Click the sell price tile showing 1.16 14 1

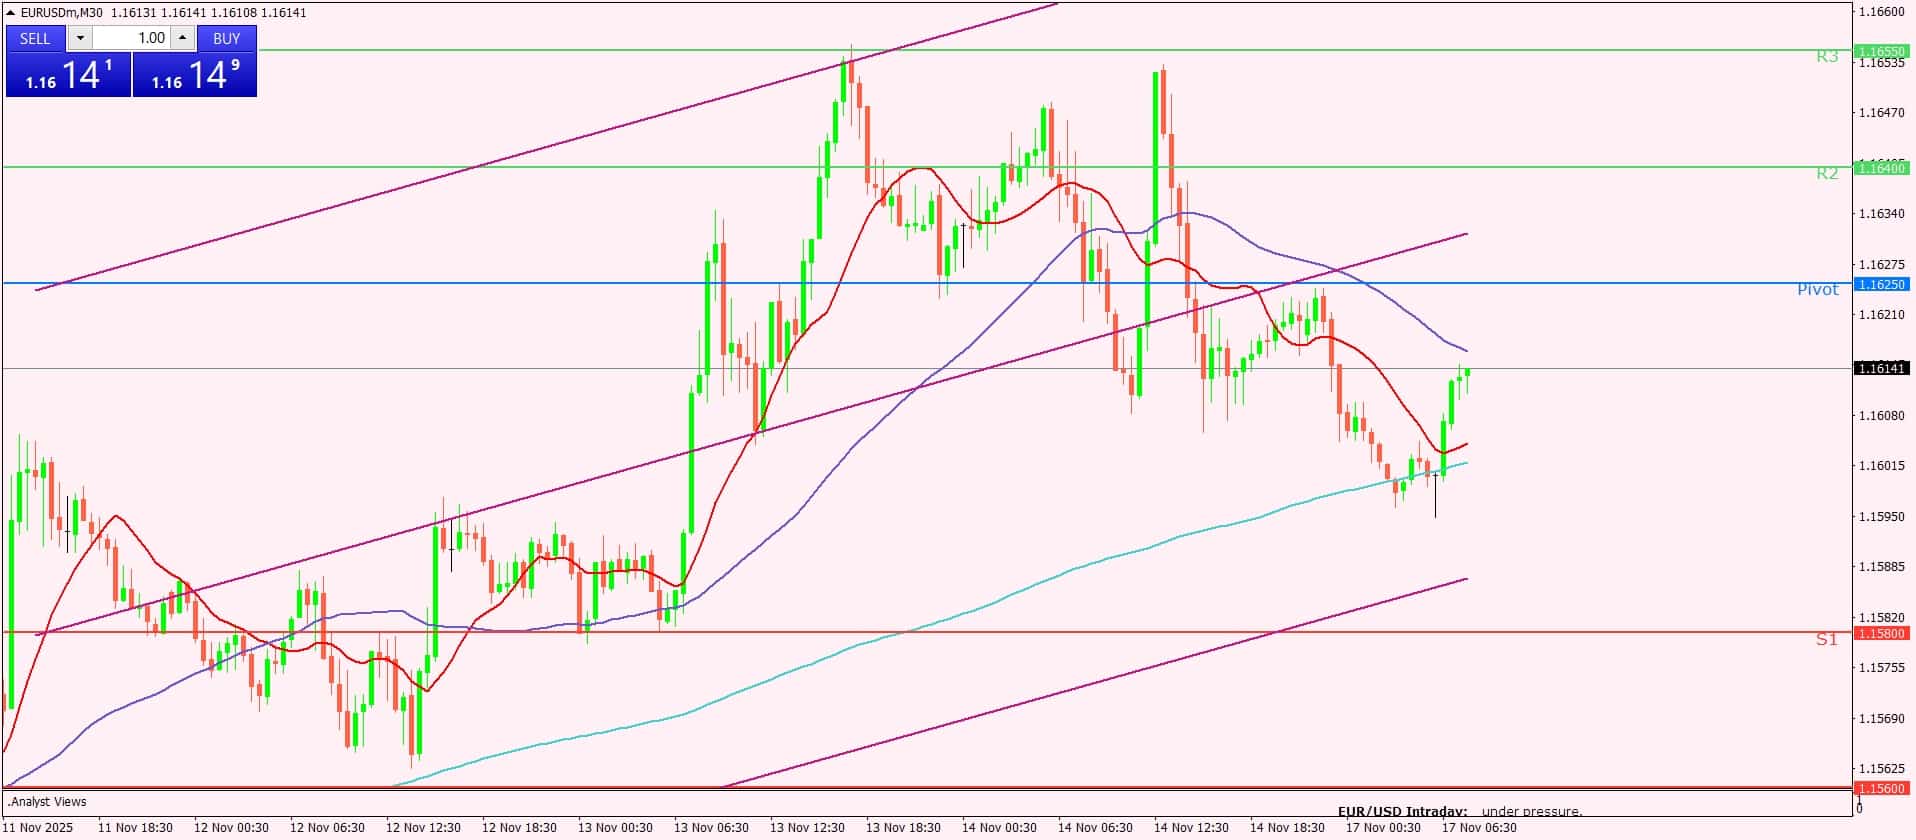pyautogui.click(x=69, y=75)
